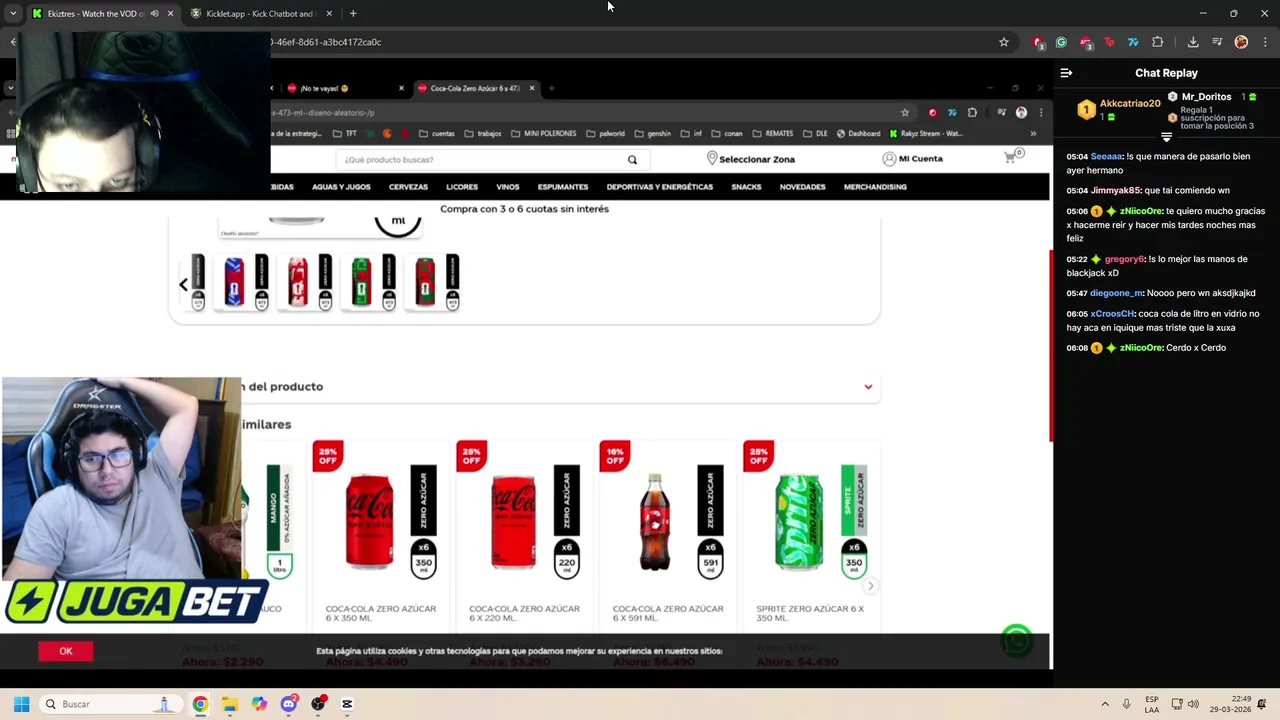Open Discord from the taskbar
The width and height of the screenshot is (1280, 720).
pyautogui.click(x=289, y=704)
